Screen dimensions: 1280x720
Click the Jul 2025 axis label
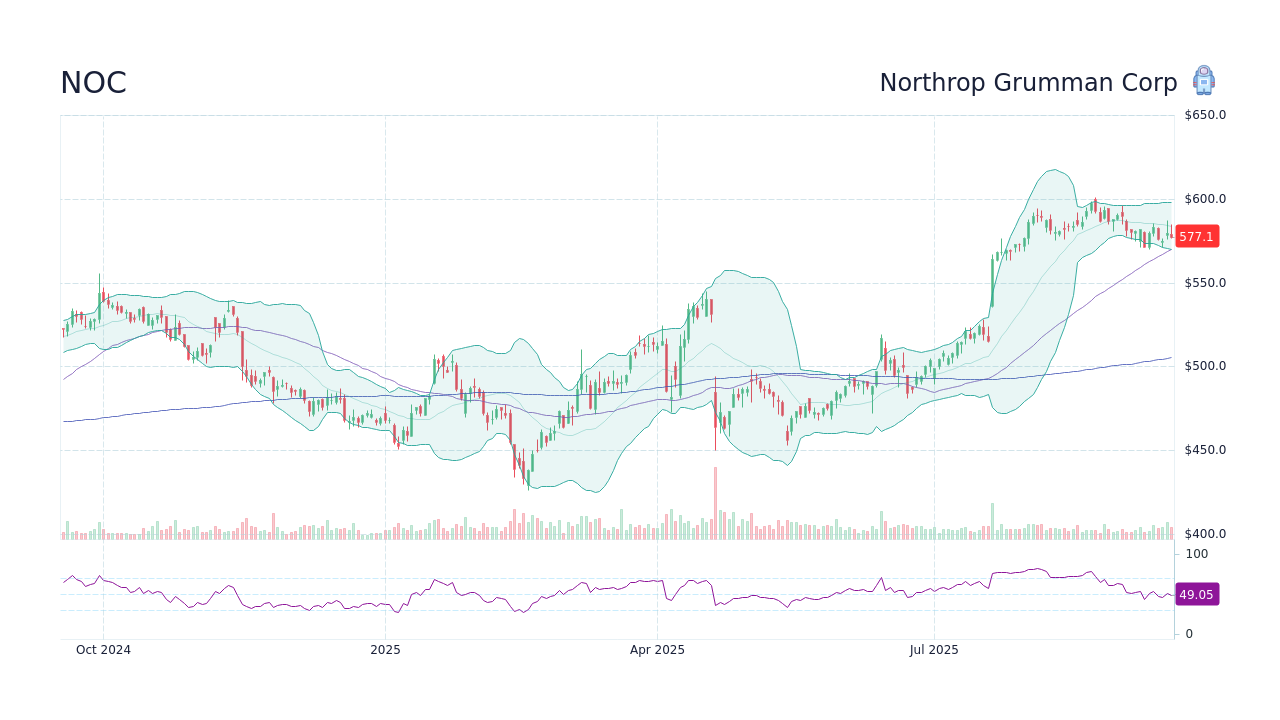(x=936, y=650)
